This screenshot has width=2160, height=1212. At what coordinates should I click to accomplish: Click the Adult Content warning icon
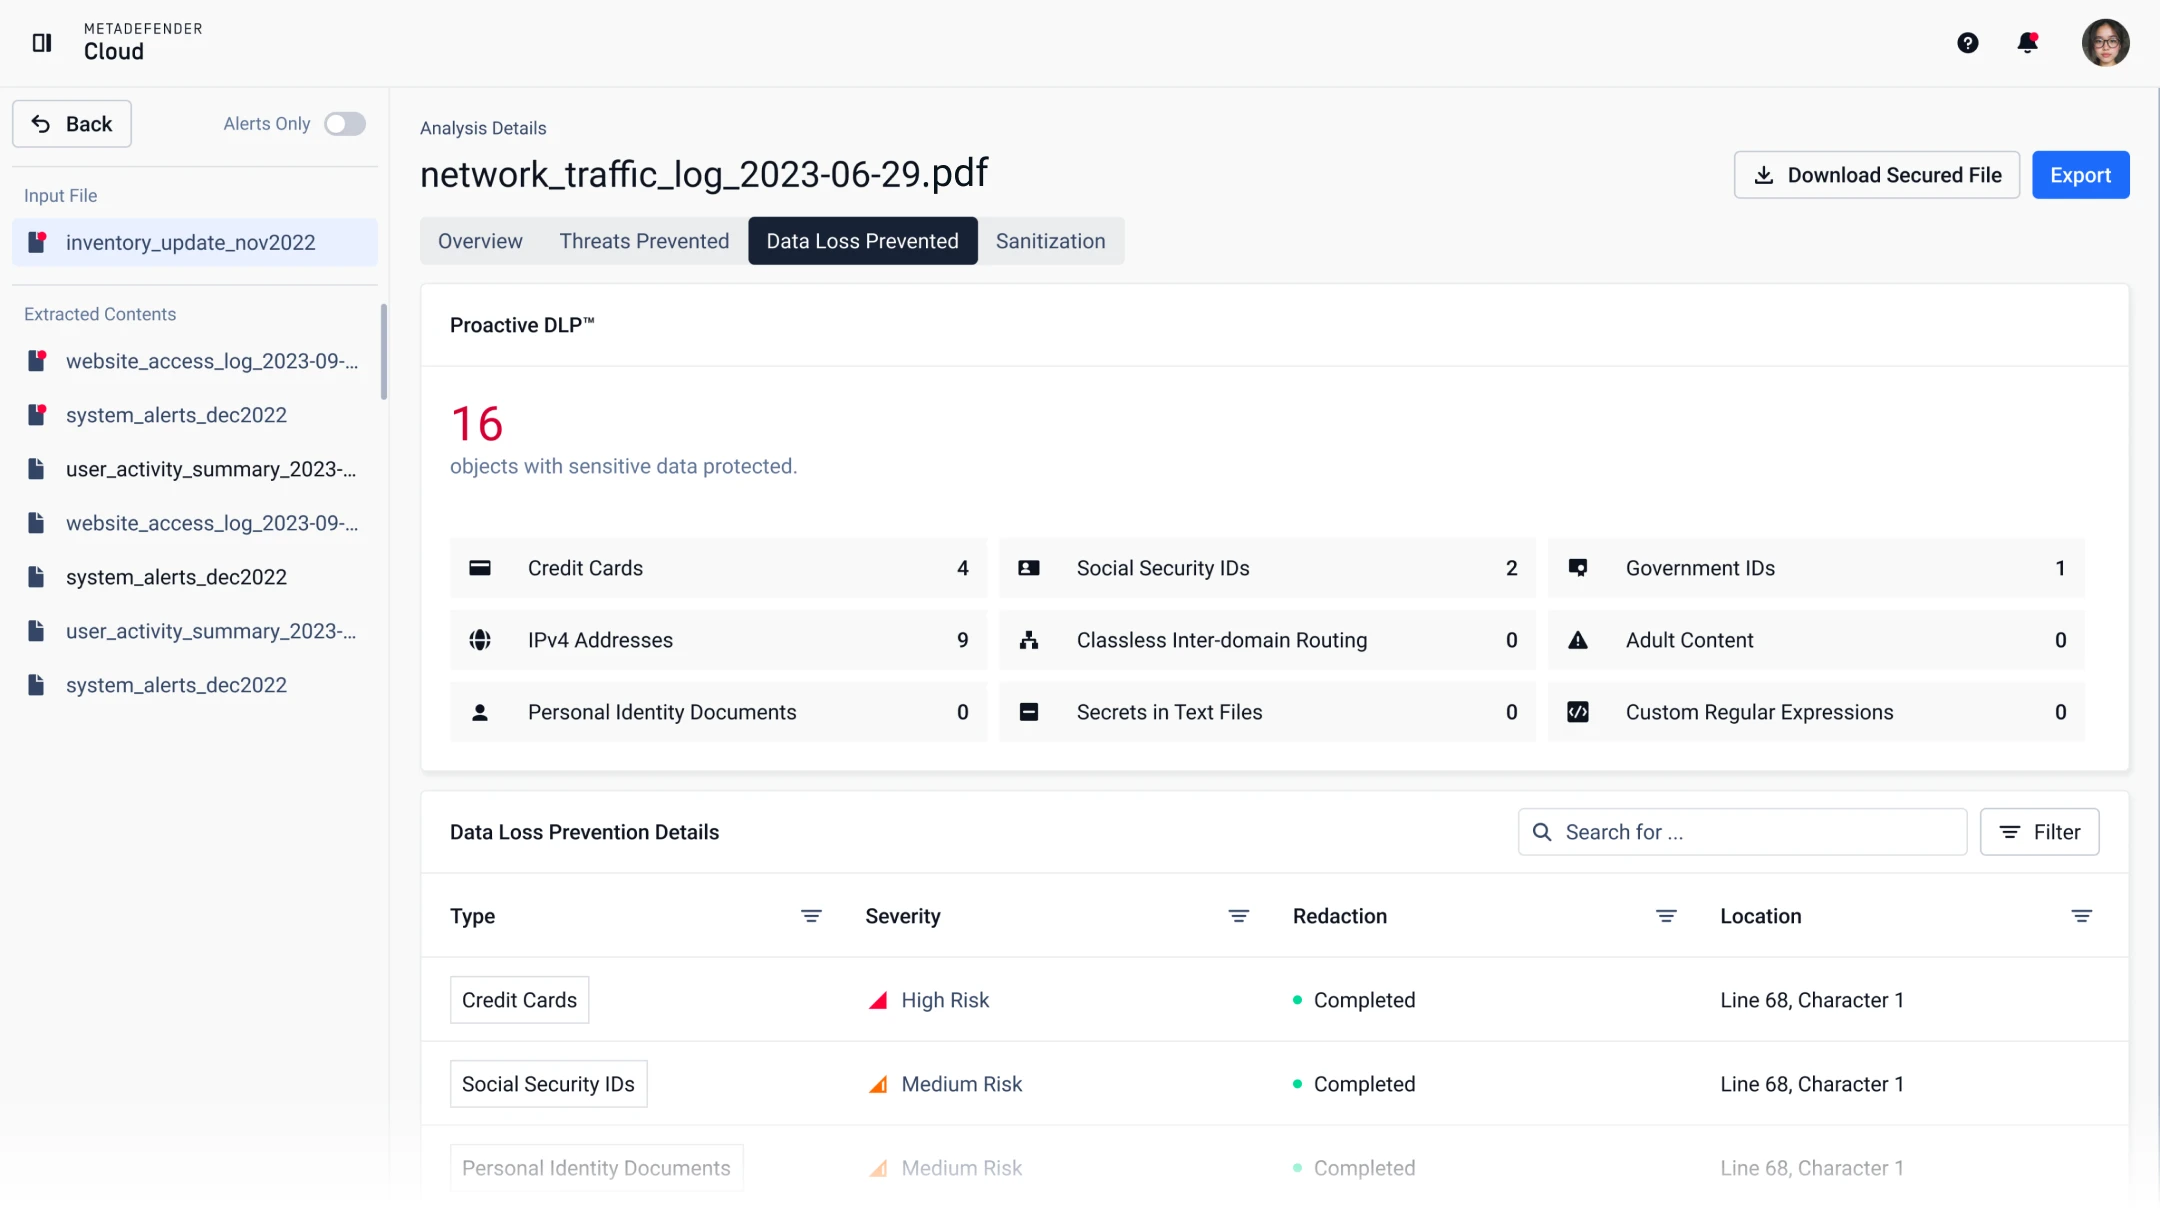coord(1578,640)
